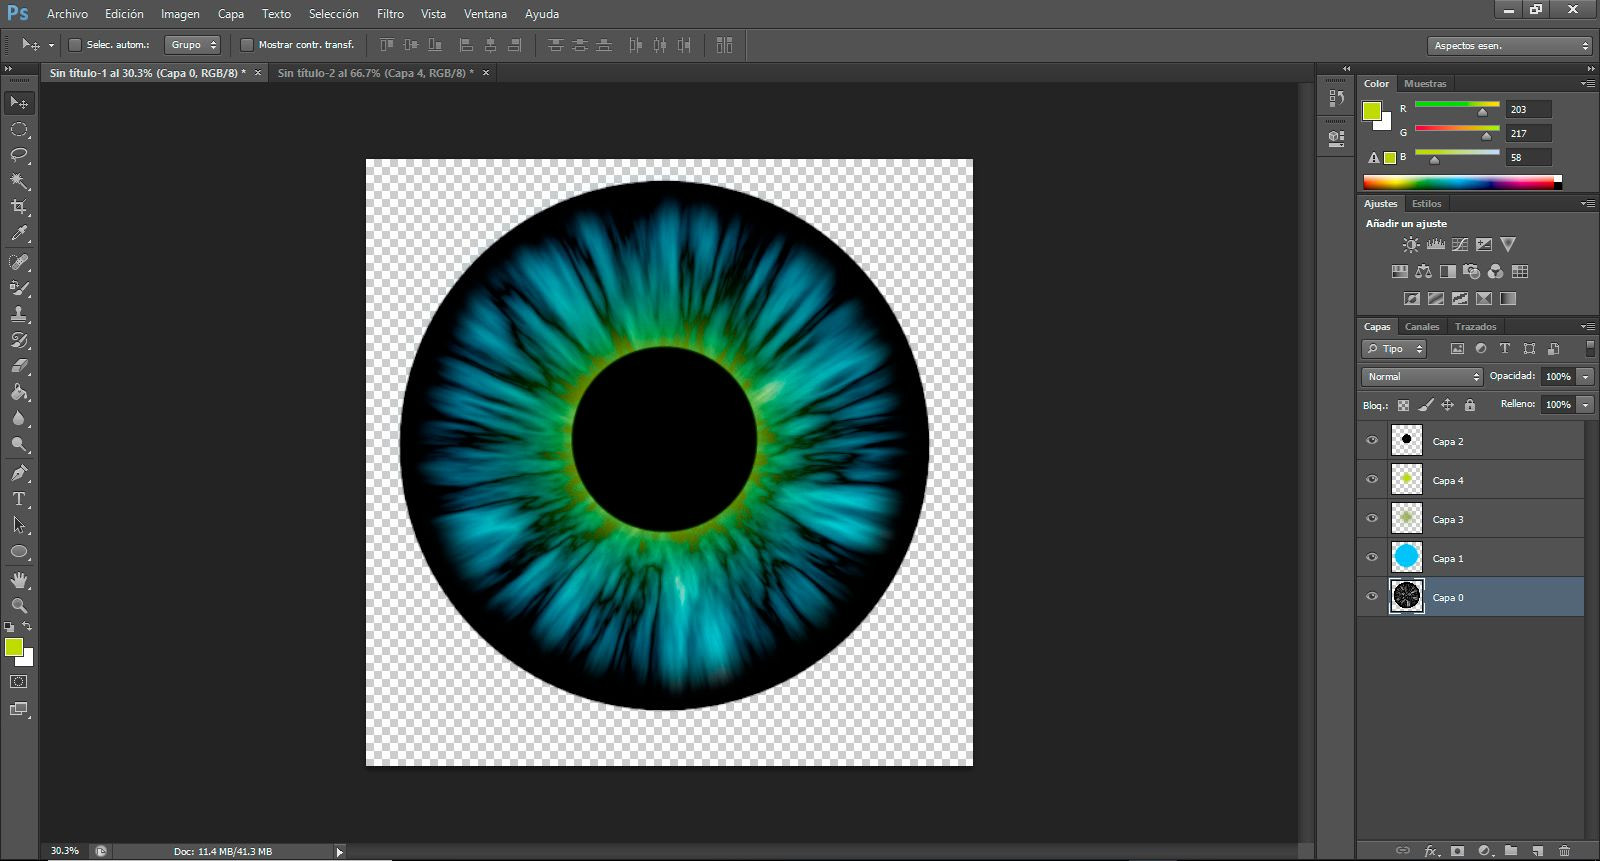The width and height of the screenshot is (1600, 861).
Task: Click the Opacidad value field
Action: click(x=1558, y=376)
